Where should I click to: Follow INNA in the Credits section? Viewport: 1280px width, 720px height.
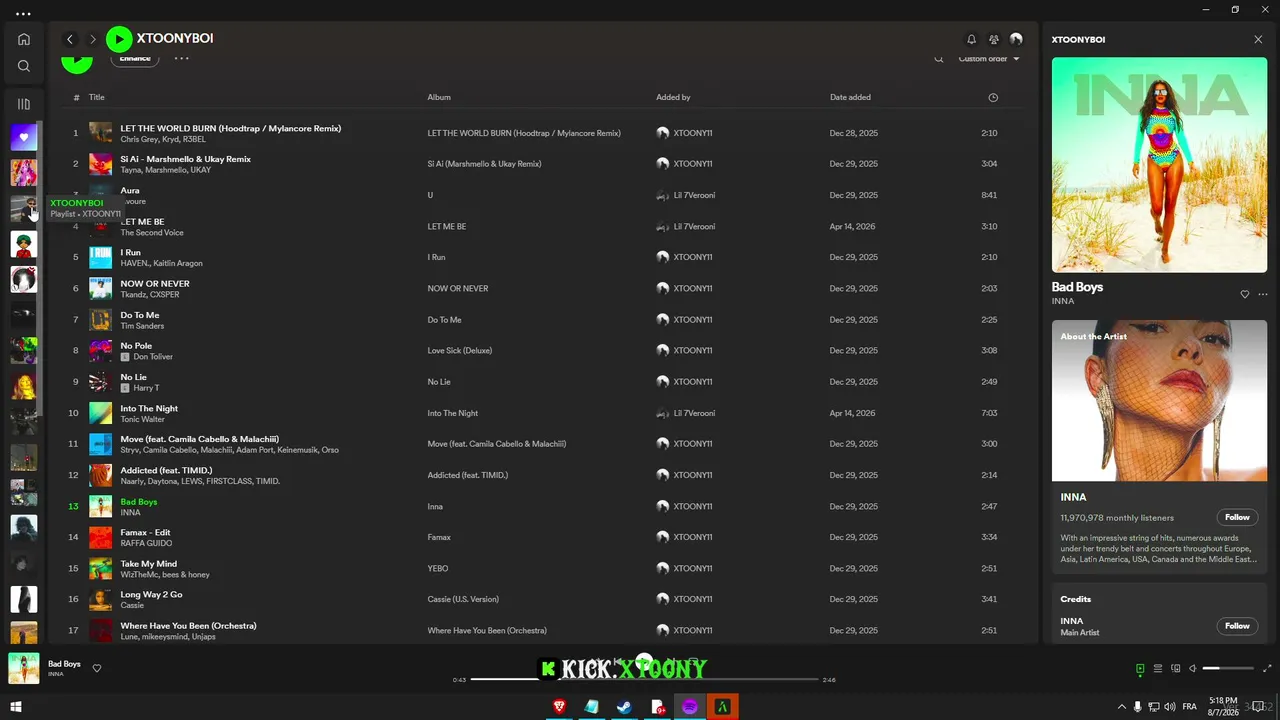coord(1237,626)
